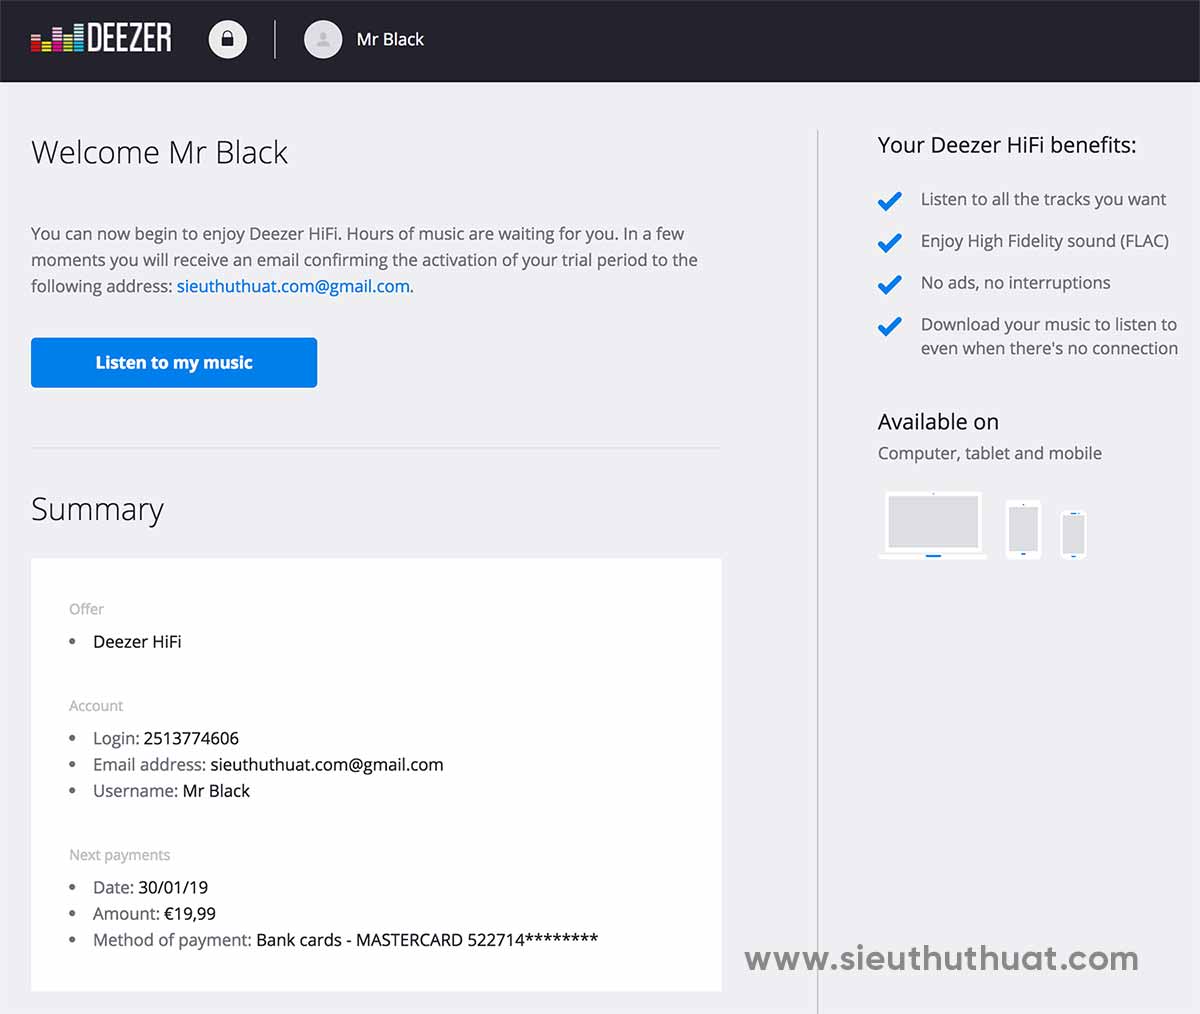Click the Amount: €19,99 line
The height and width of the screenshot is (1014, 1200).
click(154, 914)
